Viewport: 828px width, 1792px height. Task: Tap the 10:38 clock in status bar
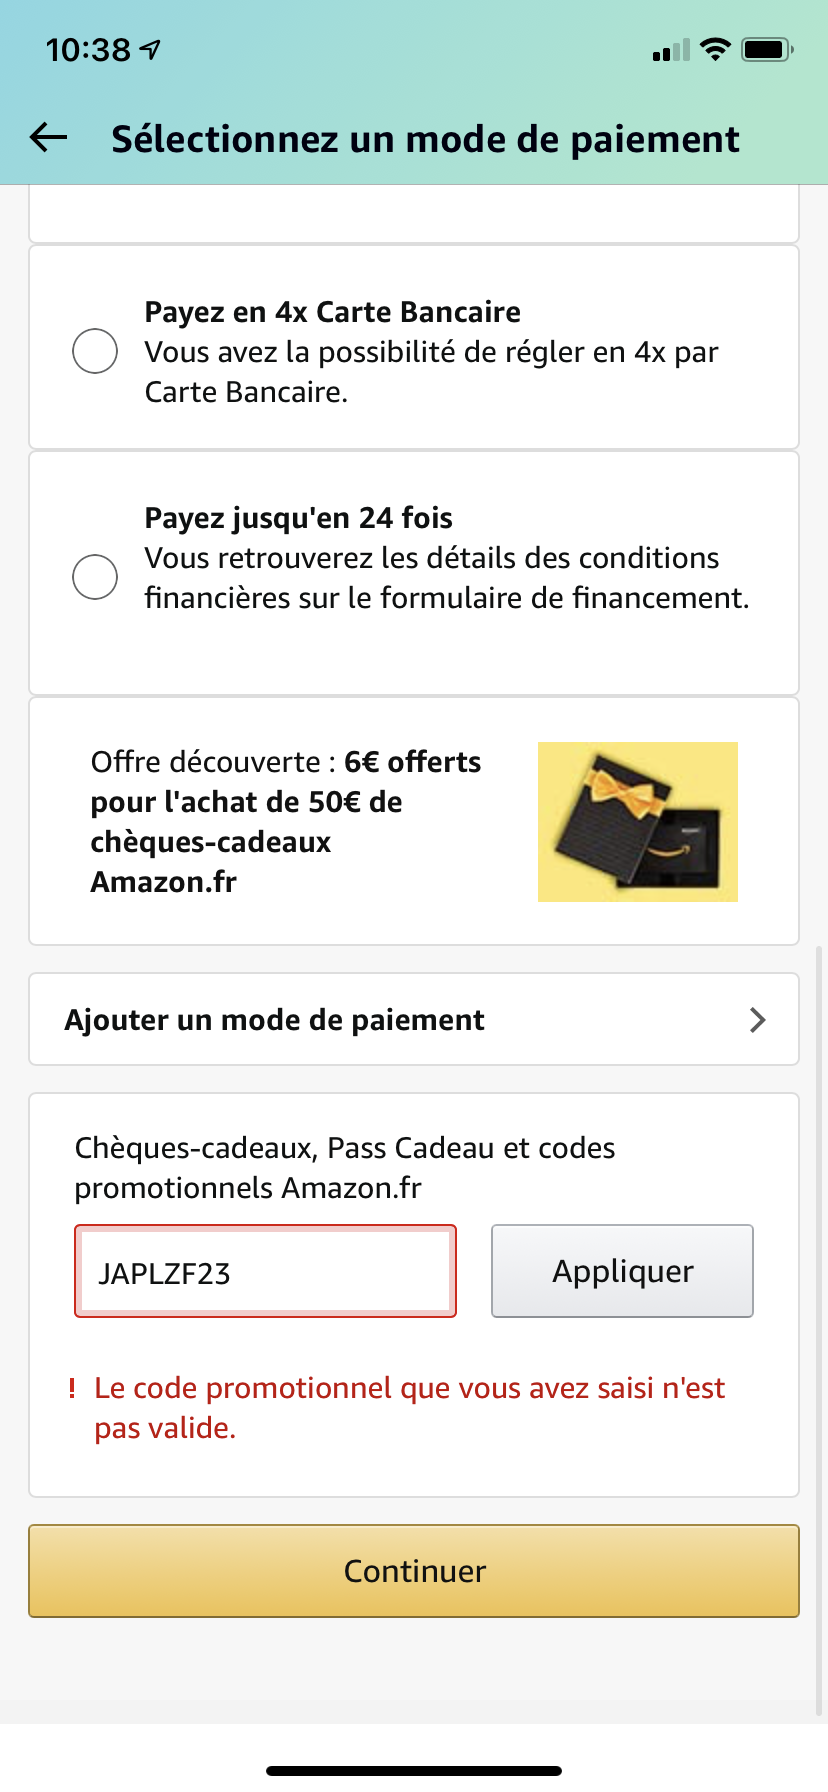point(88,49)
